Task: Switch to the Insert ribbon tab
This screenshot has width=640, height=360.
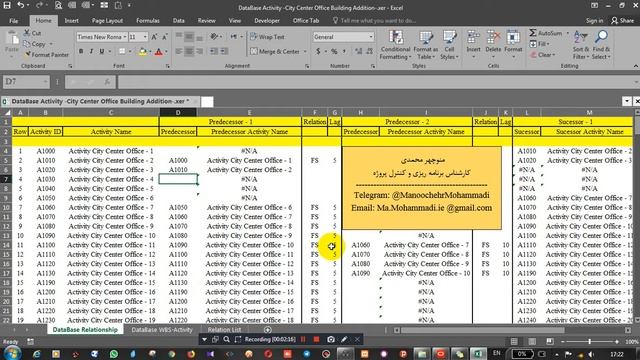Action: pos(71,20)
